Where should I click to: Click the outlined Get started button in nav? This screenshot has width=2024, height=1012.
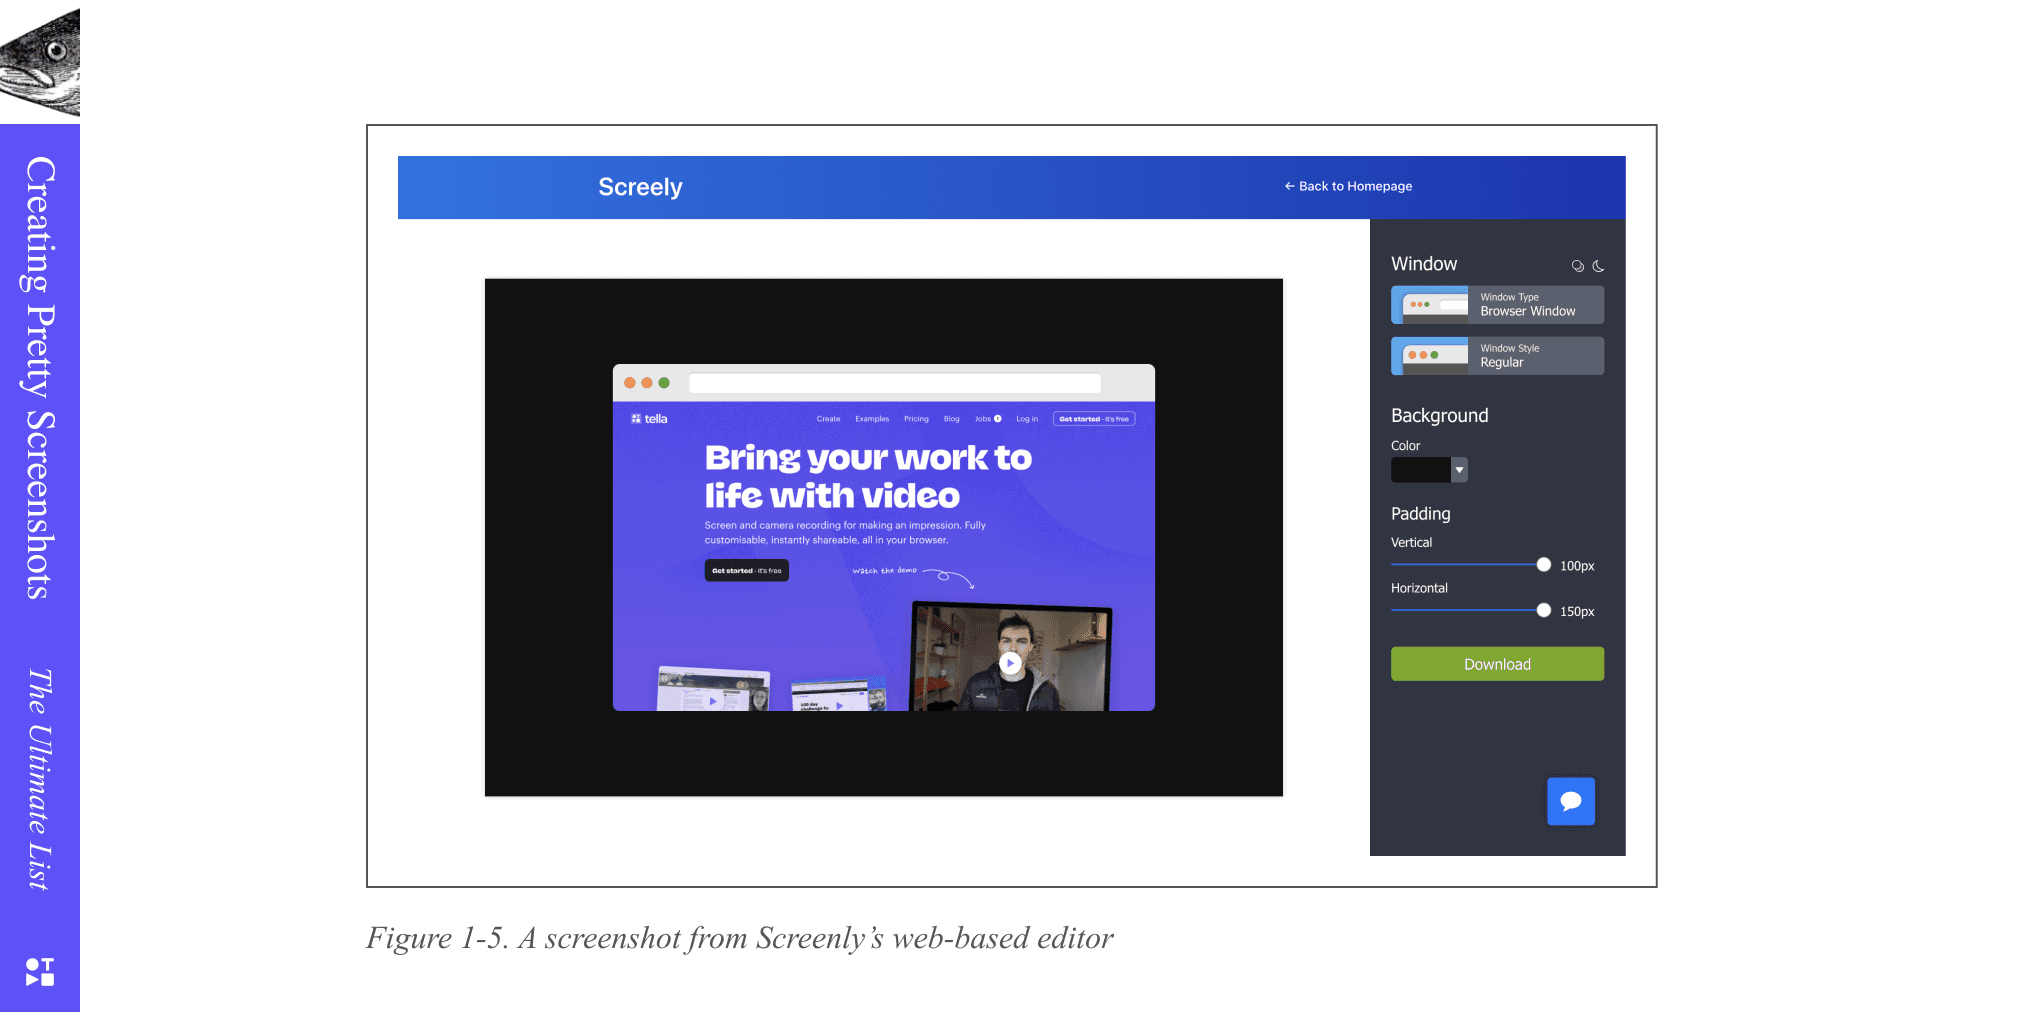pyautogui.click(x=1094, y=419)
